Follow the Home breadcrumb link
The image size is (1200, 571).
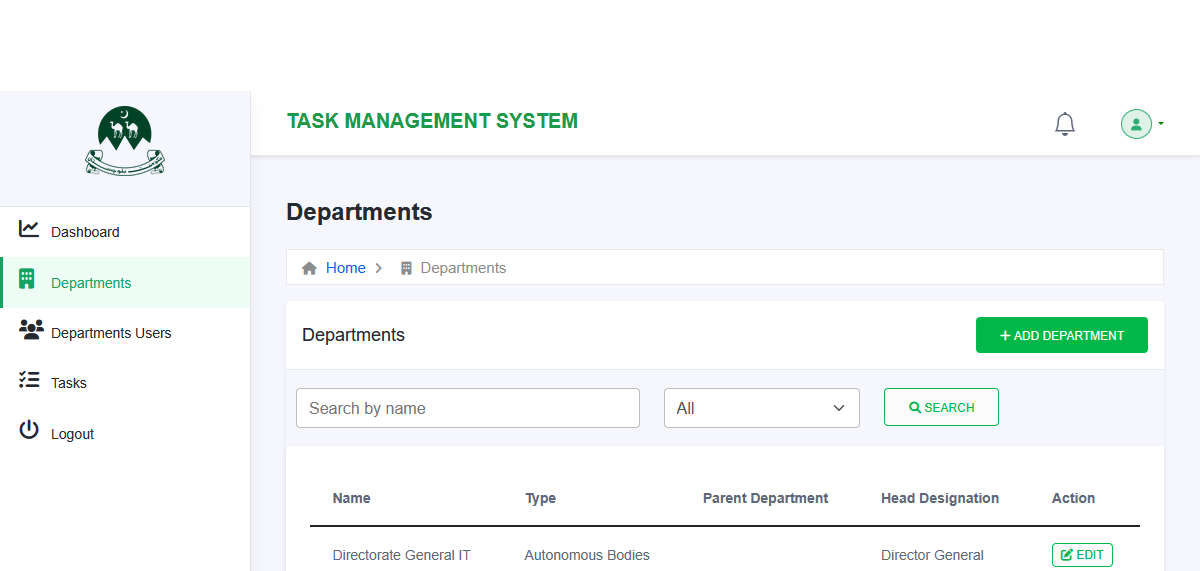point(345,268)
